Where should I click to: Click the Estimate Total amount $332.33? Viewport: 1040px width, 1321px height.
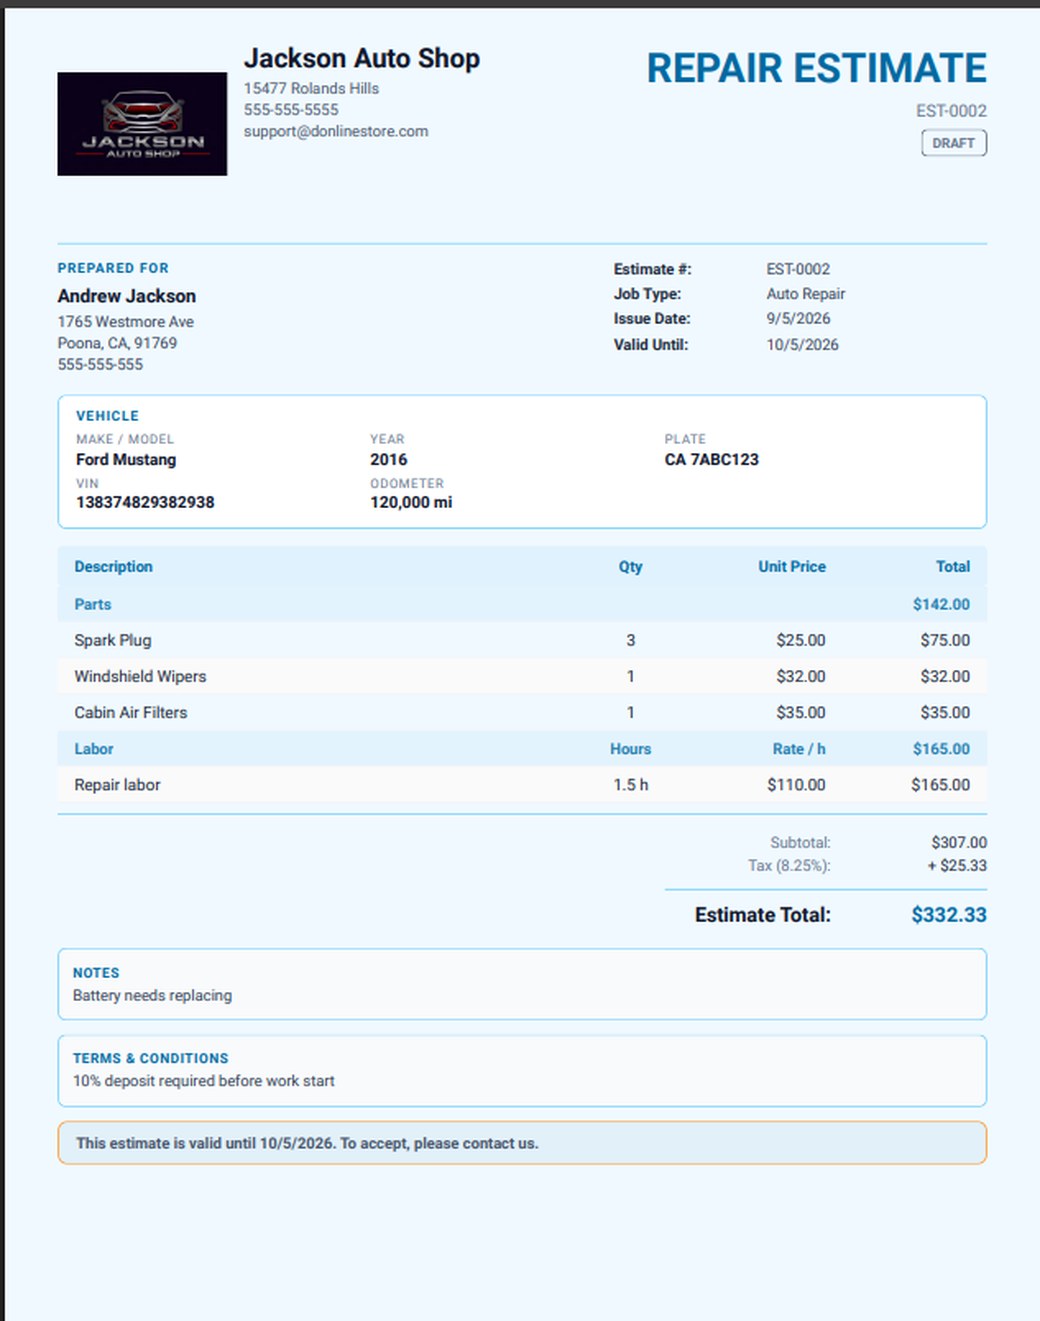(949, 915)
